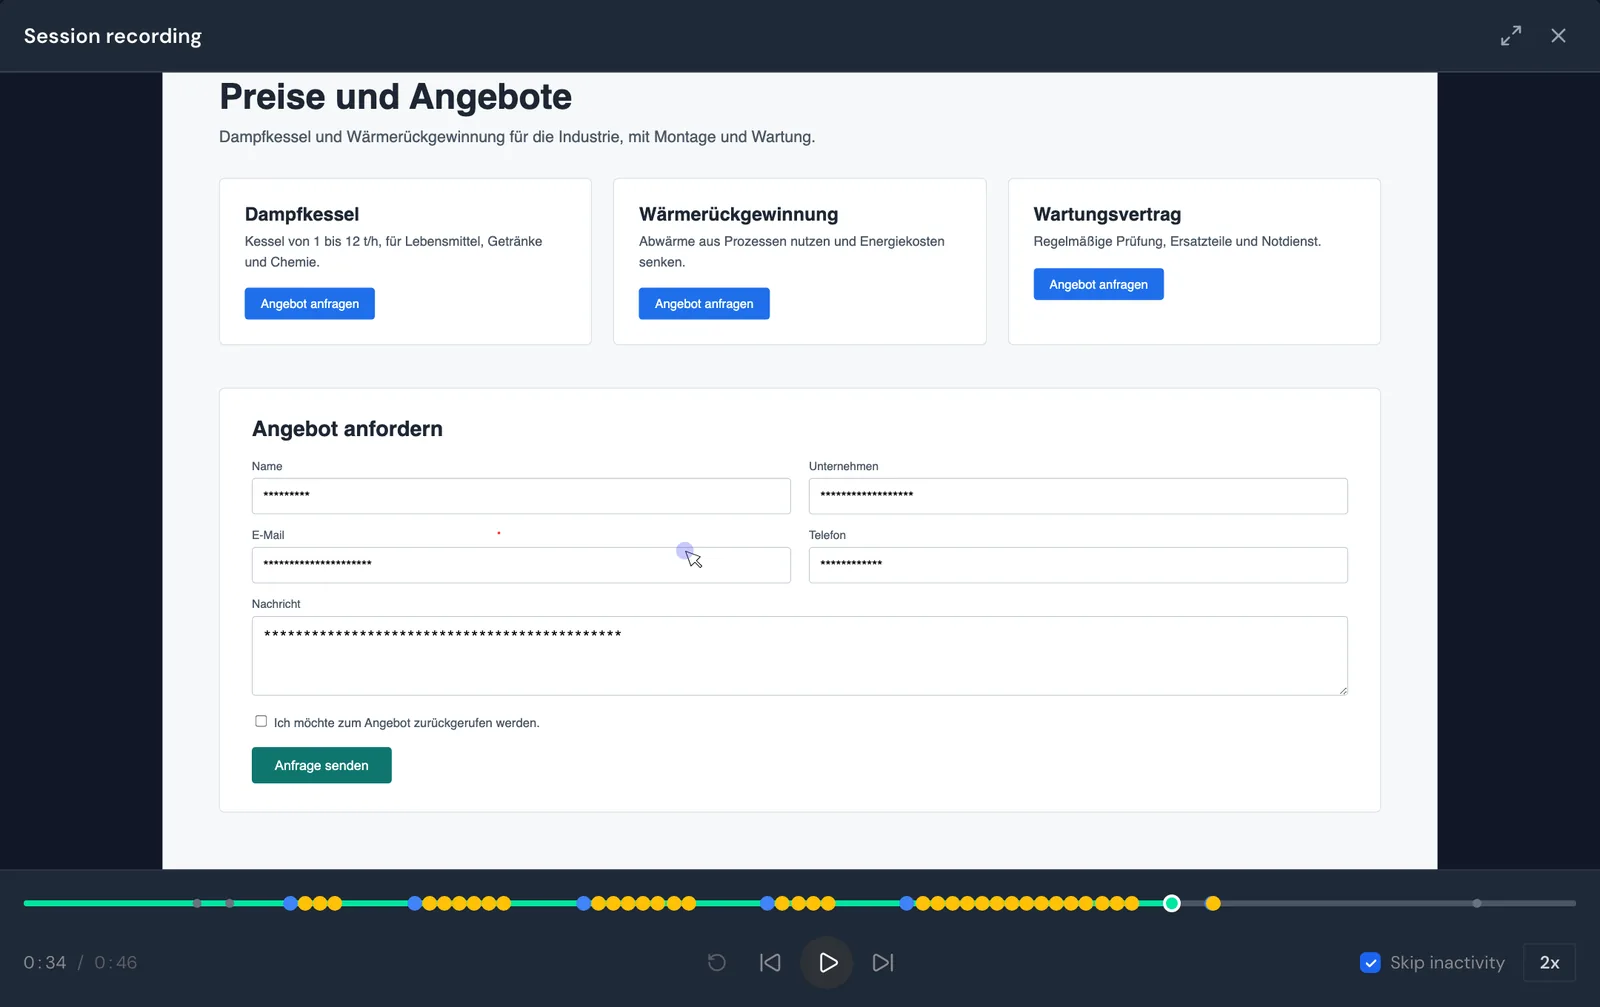This screenshot has height=1007, width=1600.
Task: Request a quote for Wärmerückgewinnung
Action: (x=704, y=304)
